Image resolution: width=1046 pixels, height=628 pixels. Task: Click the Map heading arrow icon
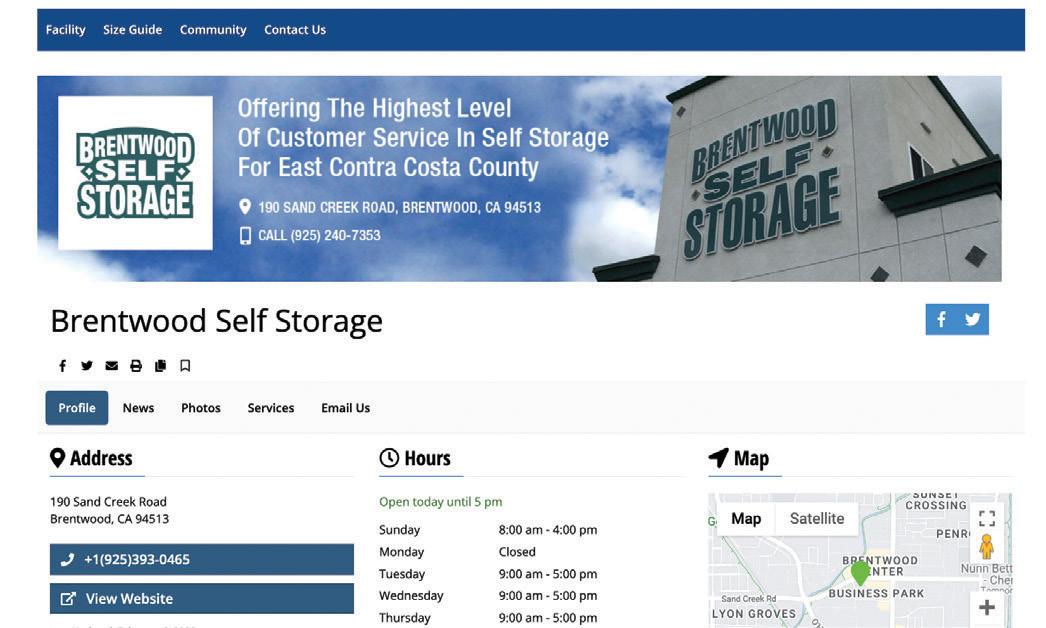pos(718,458)
